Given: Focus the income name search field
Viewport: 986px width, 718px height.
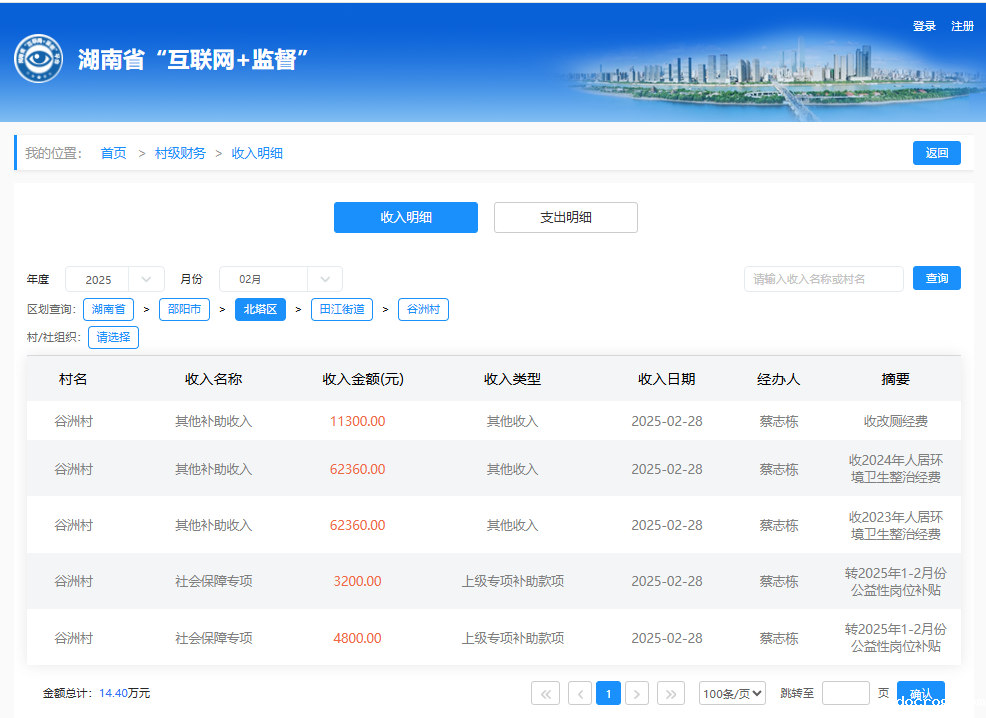Looking at the screenshot, I should (823, 279).
